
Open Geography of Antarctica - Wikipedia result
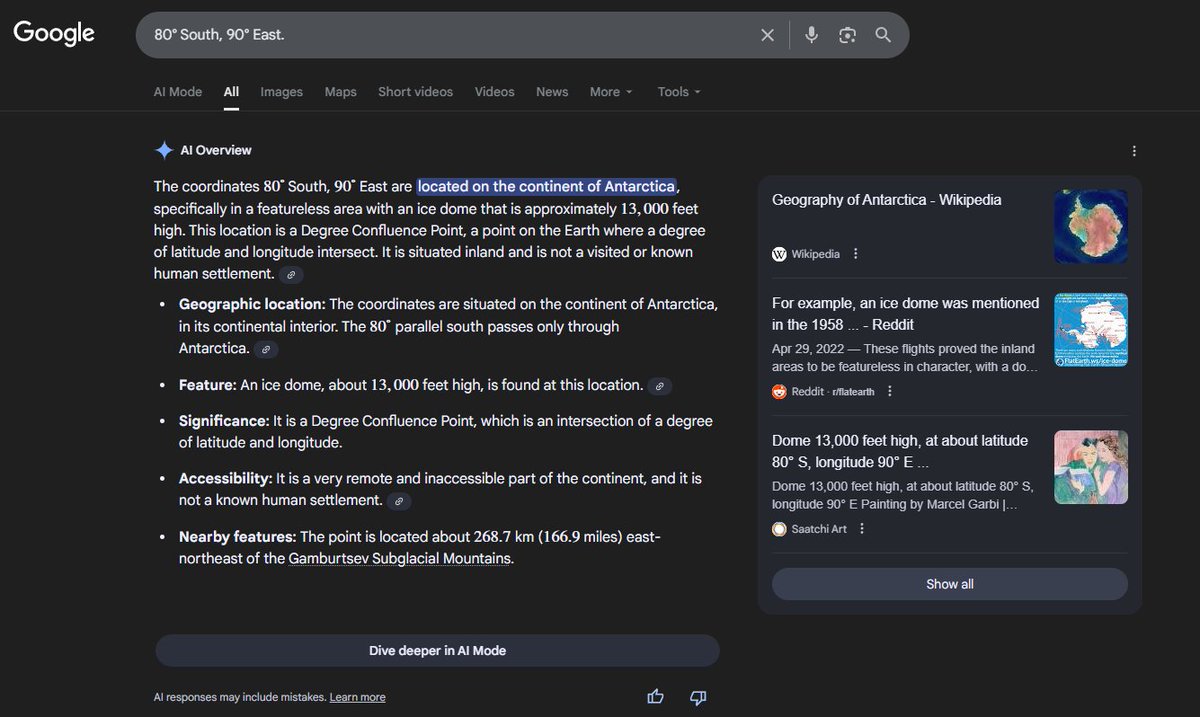click(x=886, y=200)
